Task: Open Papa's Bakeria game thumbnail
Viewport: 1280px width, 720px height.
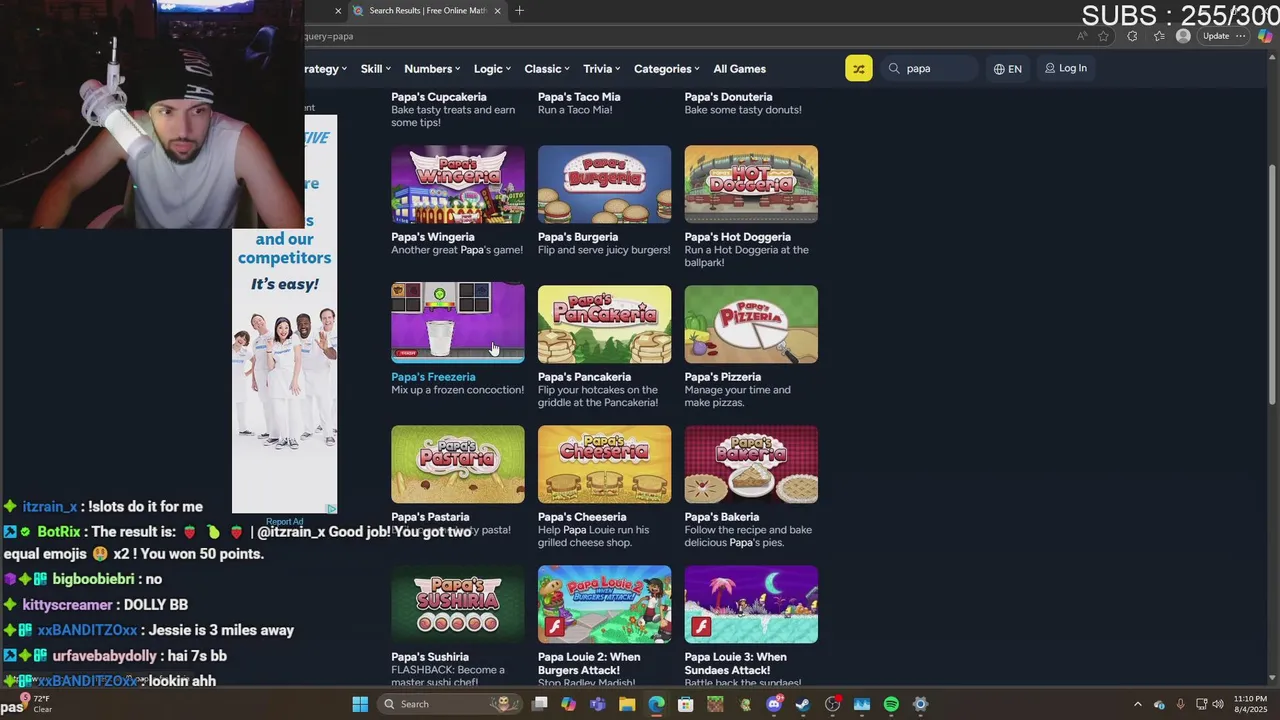Action: point(751,464)
